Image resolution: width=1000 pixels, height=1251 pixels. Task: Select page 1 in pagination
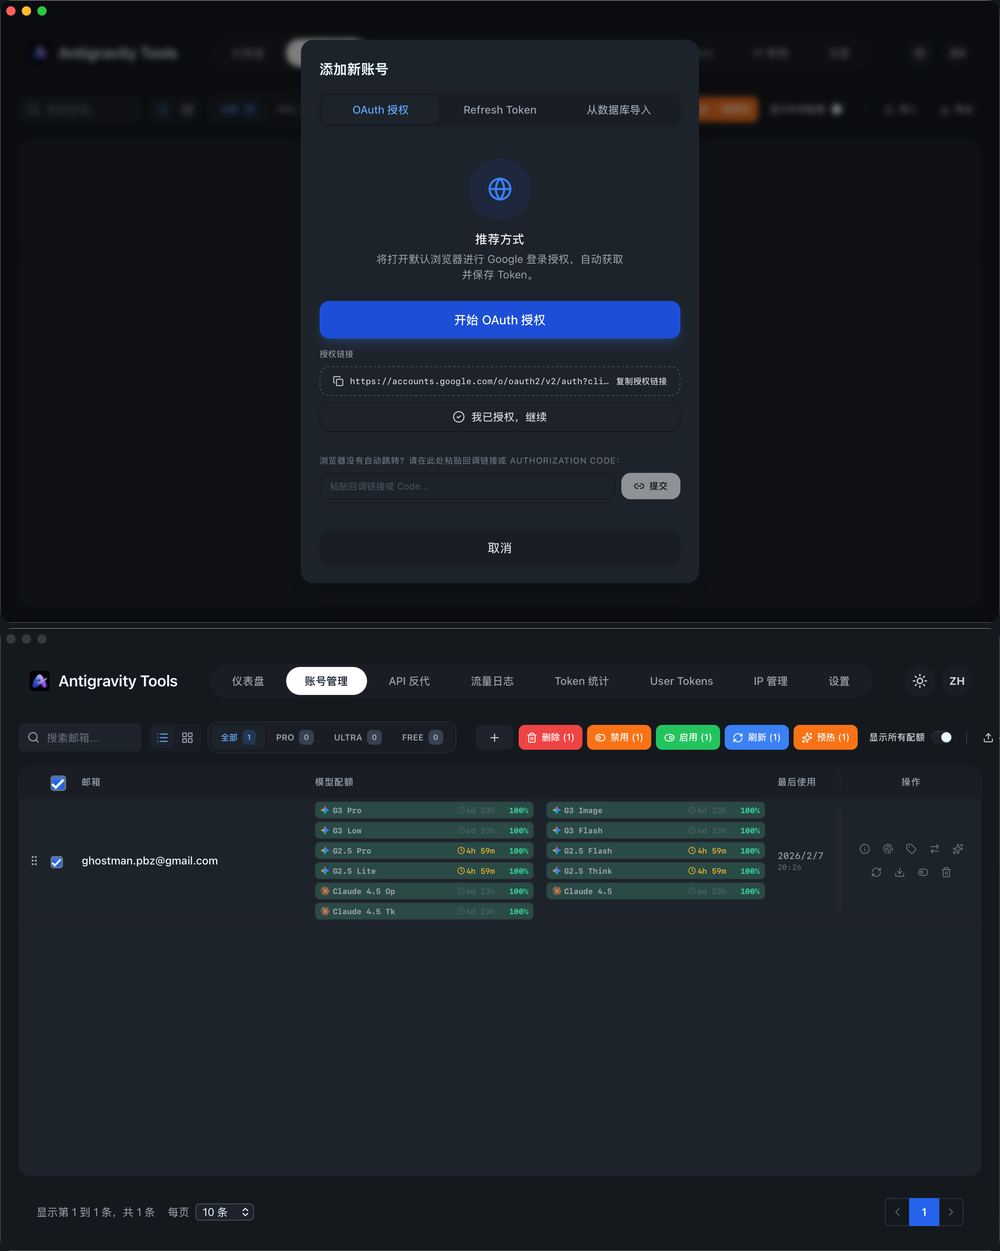tap(924, 1212)
